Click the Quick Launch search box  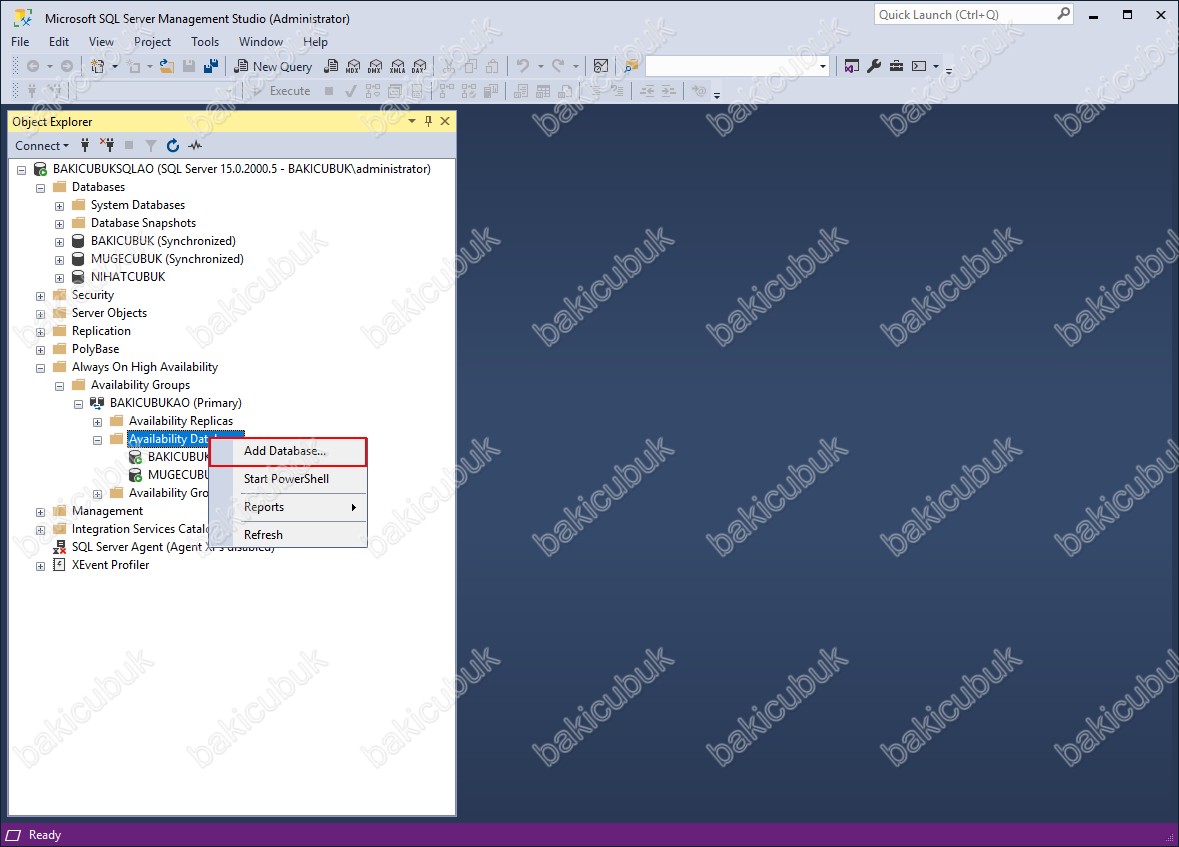973,14
